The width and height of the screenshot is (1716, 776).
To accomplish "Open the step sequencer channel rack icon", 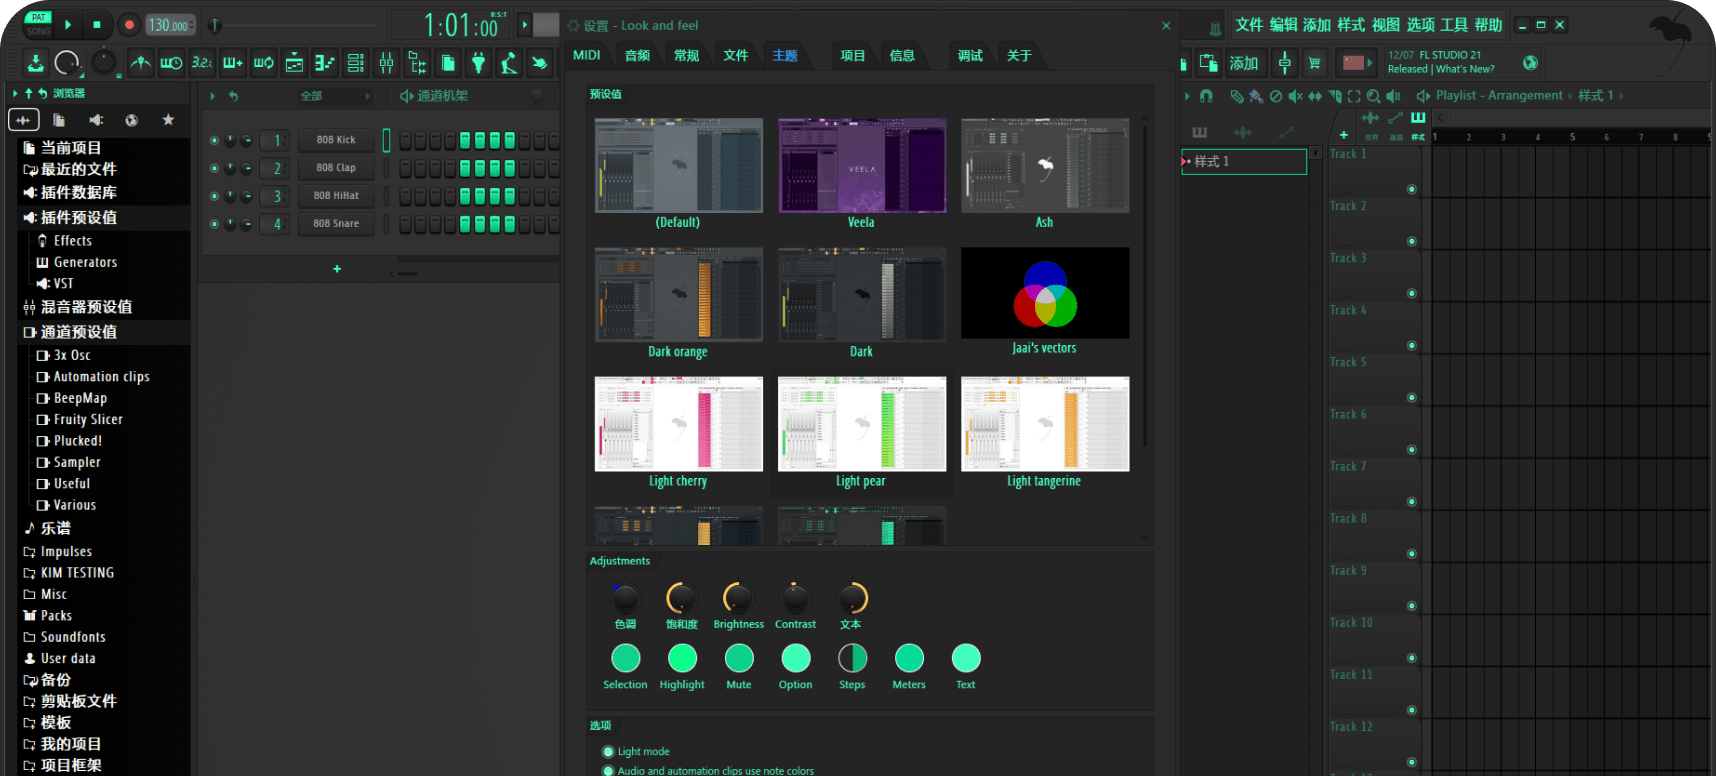I will 355,63.
